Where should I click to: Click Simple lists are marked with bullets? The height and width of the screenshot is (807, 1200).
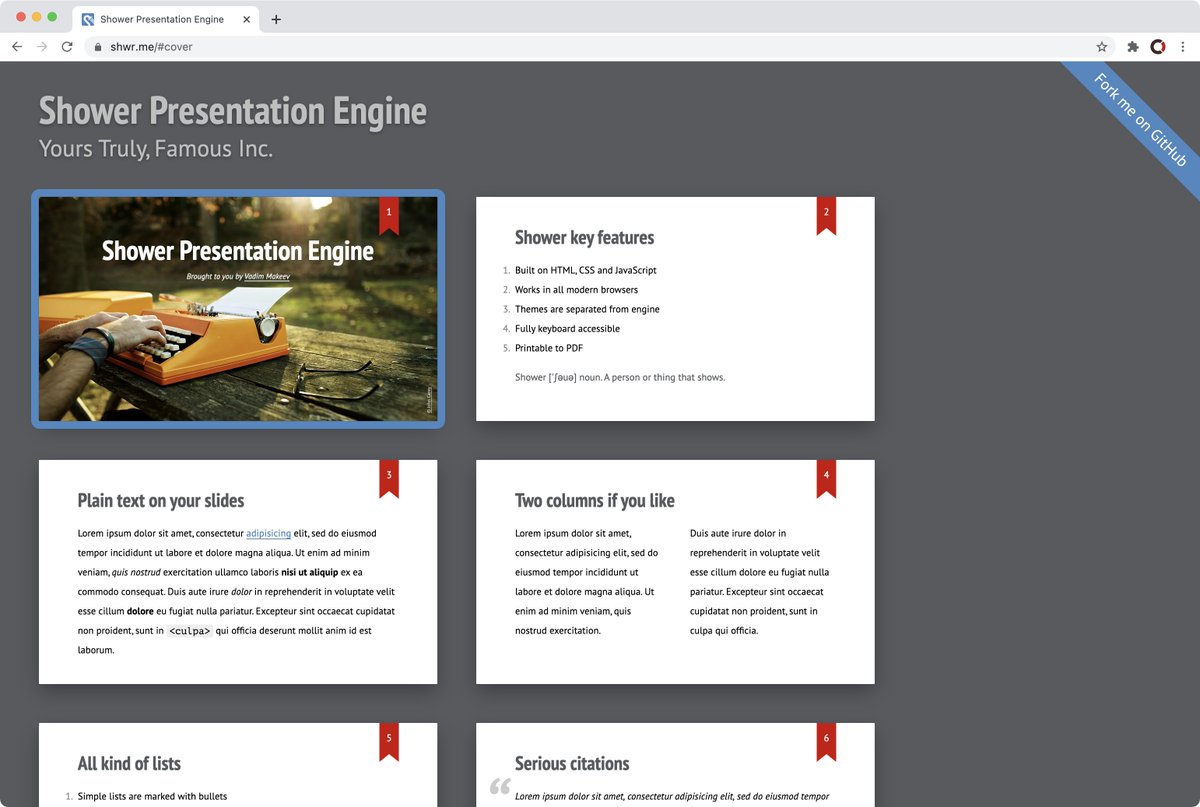(152, 797)
